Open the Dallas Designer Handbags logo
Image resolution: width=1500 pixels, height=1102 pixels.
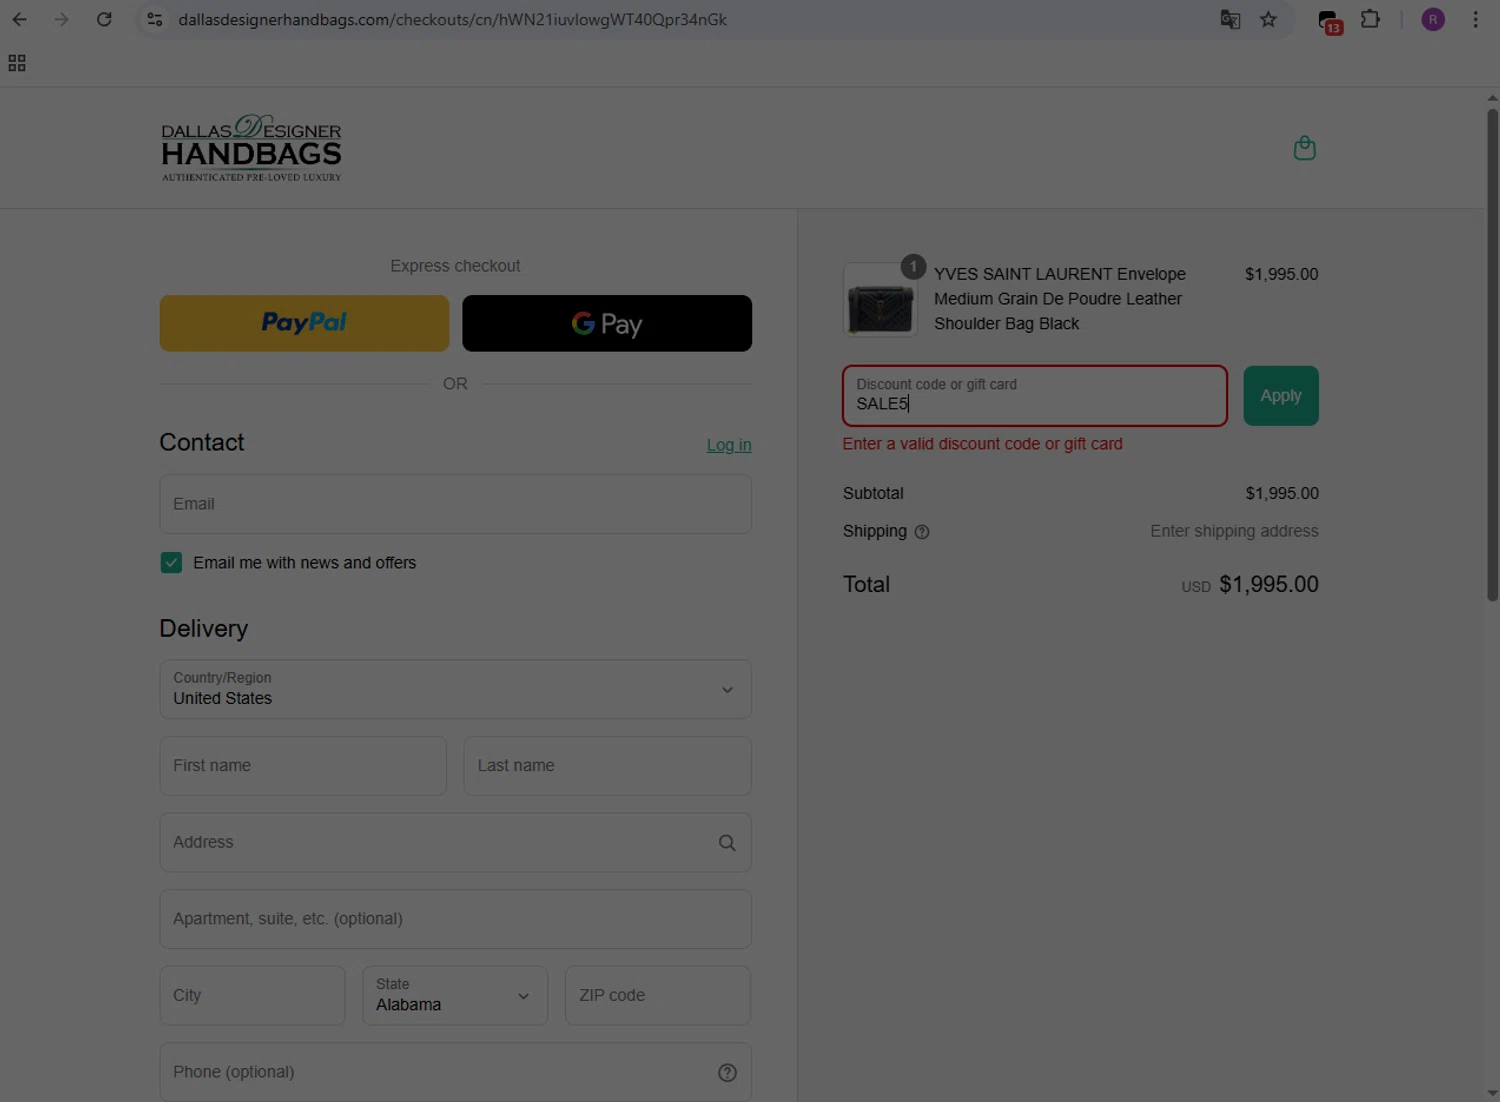(x=251, y=148)
